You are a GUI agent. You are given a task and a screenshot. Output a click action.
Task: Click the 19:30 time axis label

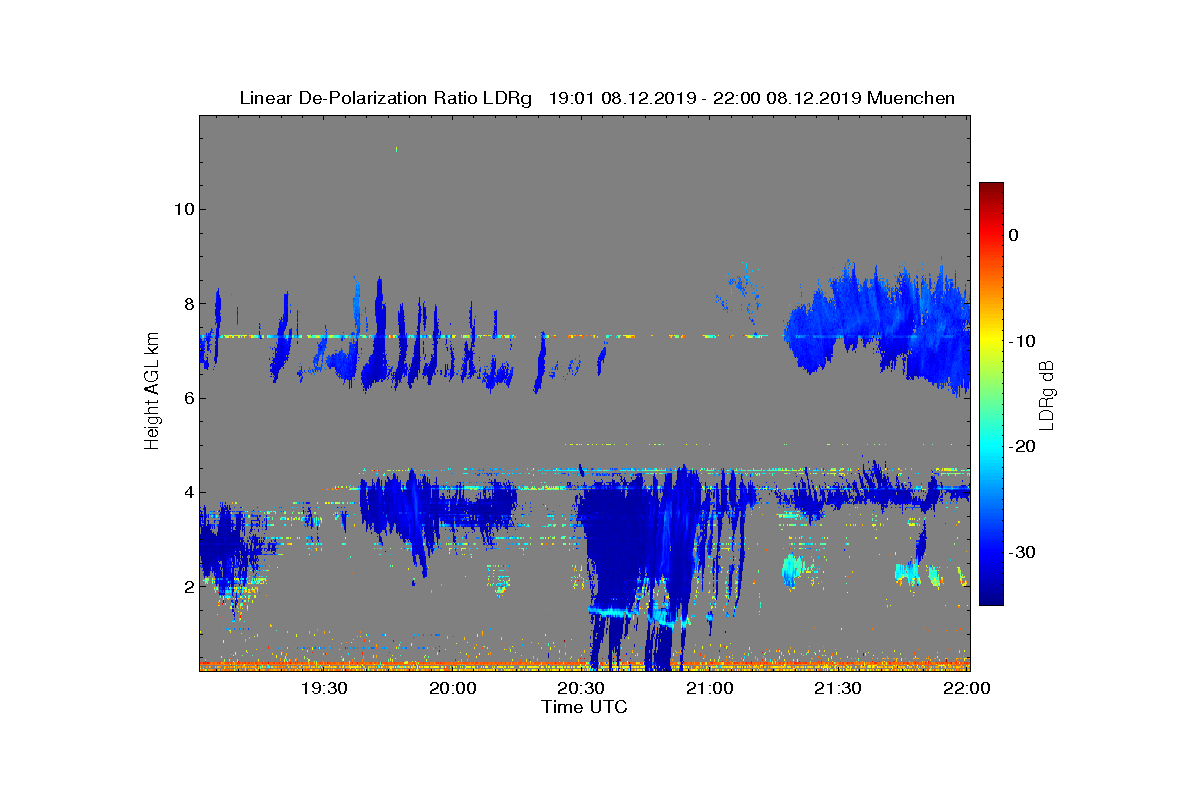pyautogui.click(x=324, y=688)
